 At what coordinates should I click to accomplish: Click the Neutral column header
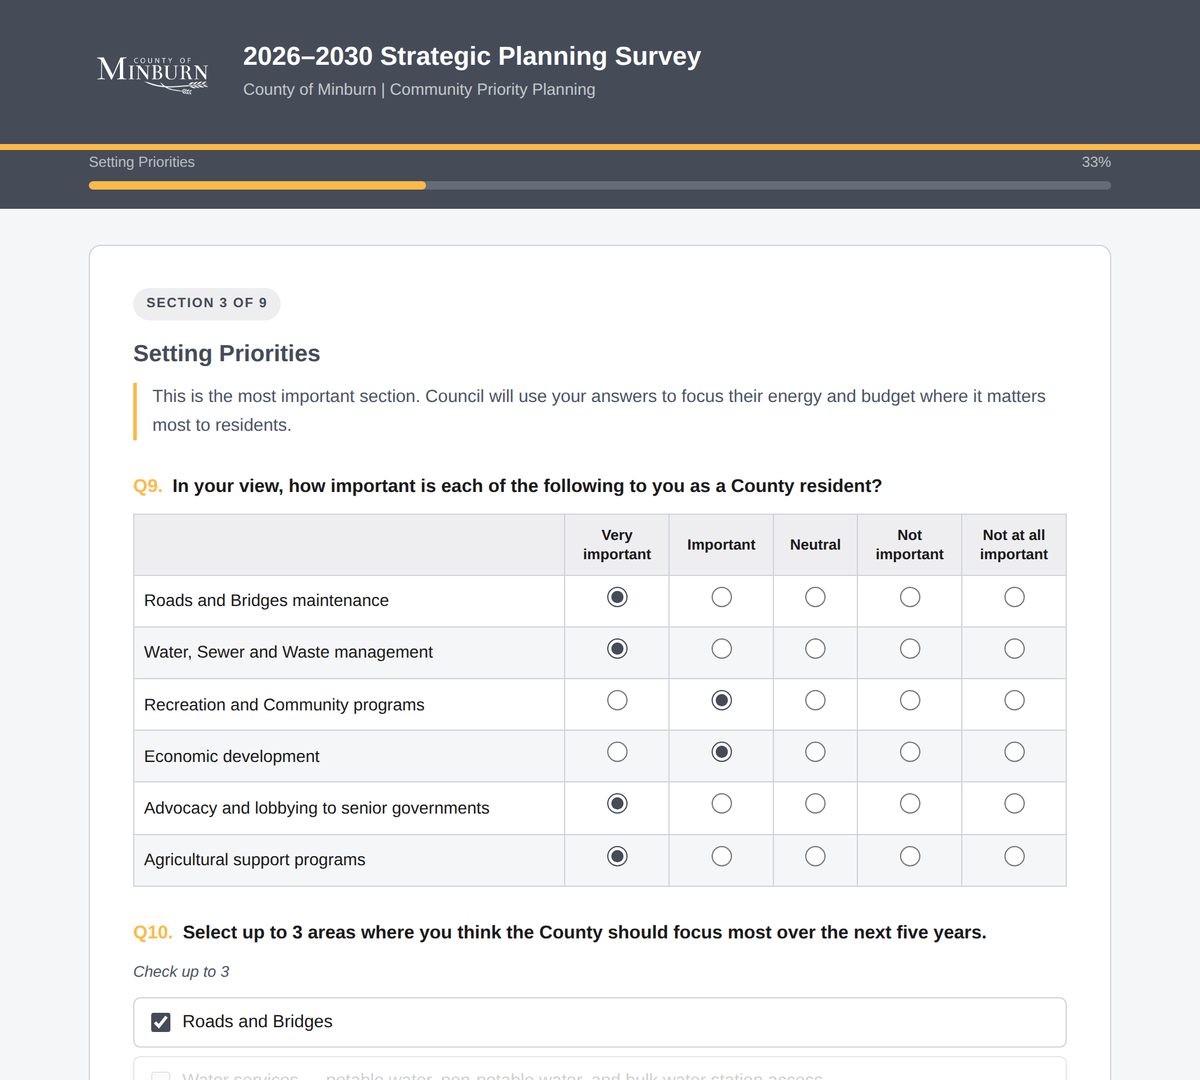[x=815, y=545]
